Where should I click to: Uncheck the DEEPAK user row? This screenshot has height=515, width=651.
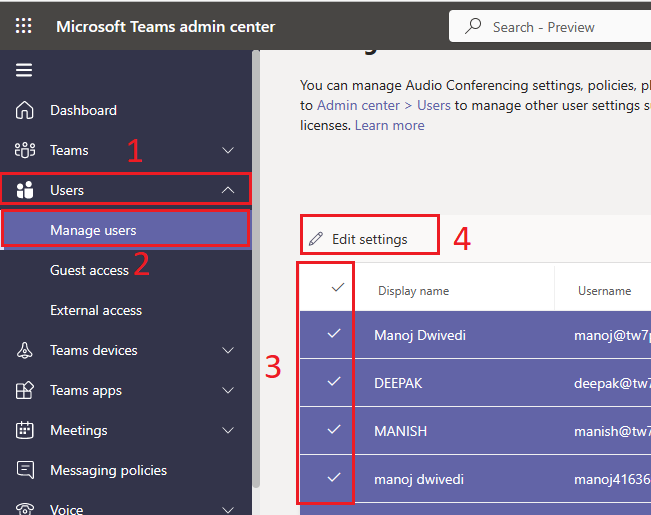[x=335, y=382]
